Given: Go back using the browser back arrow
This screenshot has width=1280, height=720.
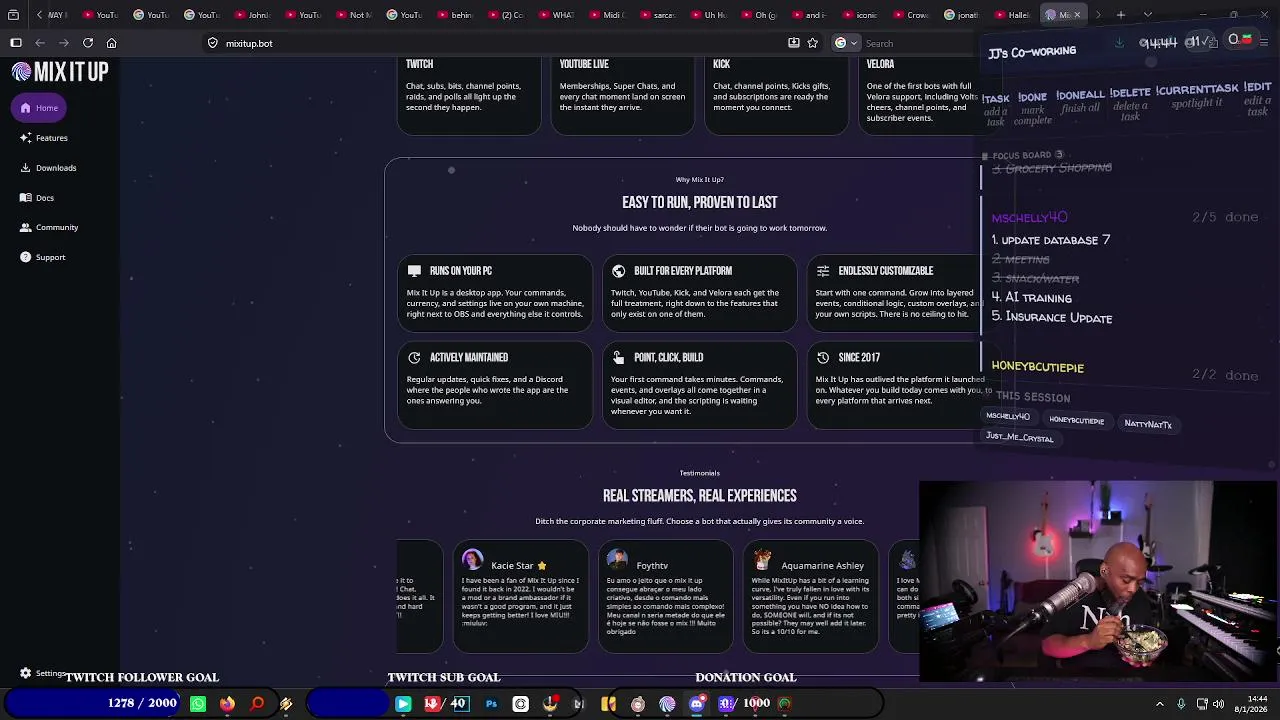Looking at the screenshot, I should point(40,43).
